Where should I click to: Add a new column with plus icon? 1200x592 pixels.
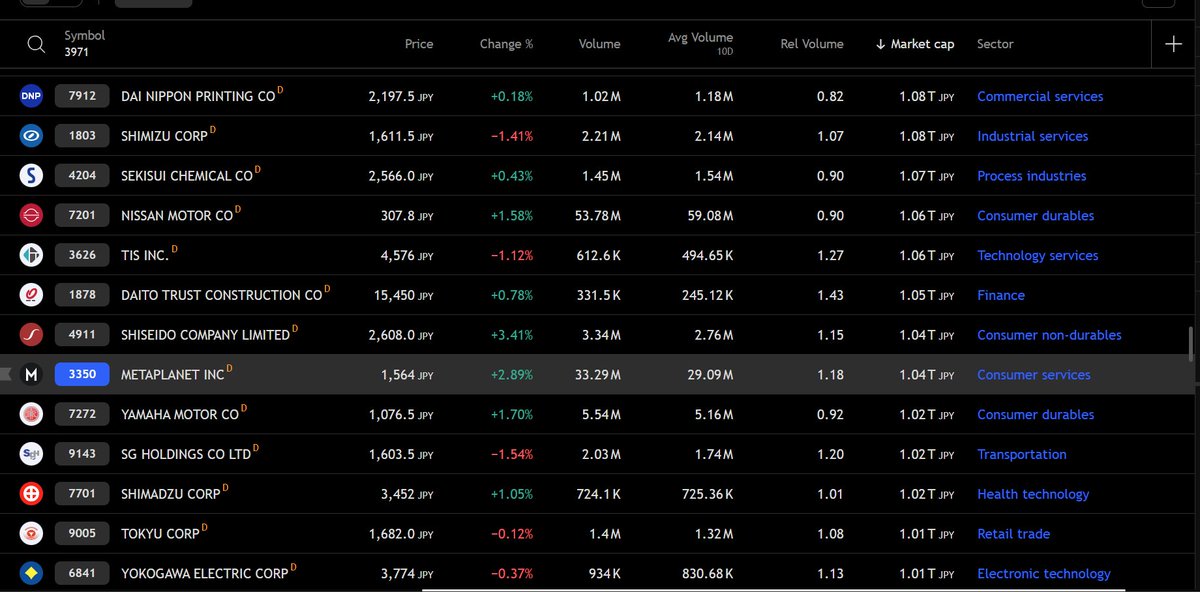tap(1173, 44)
